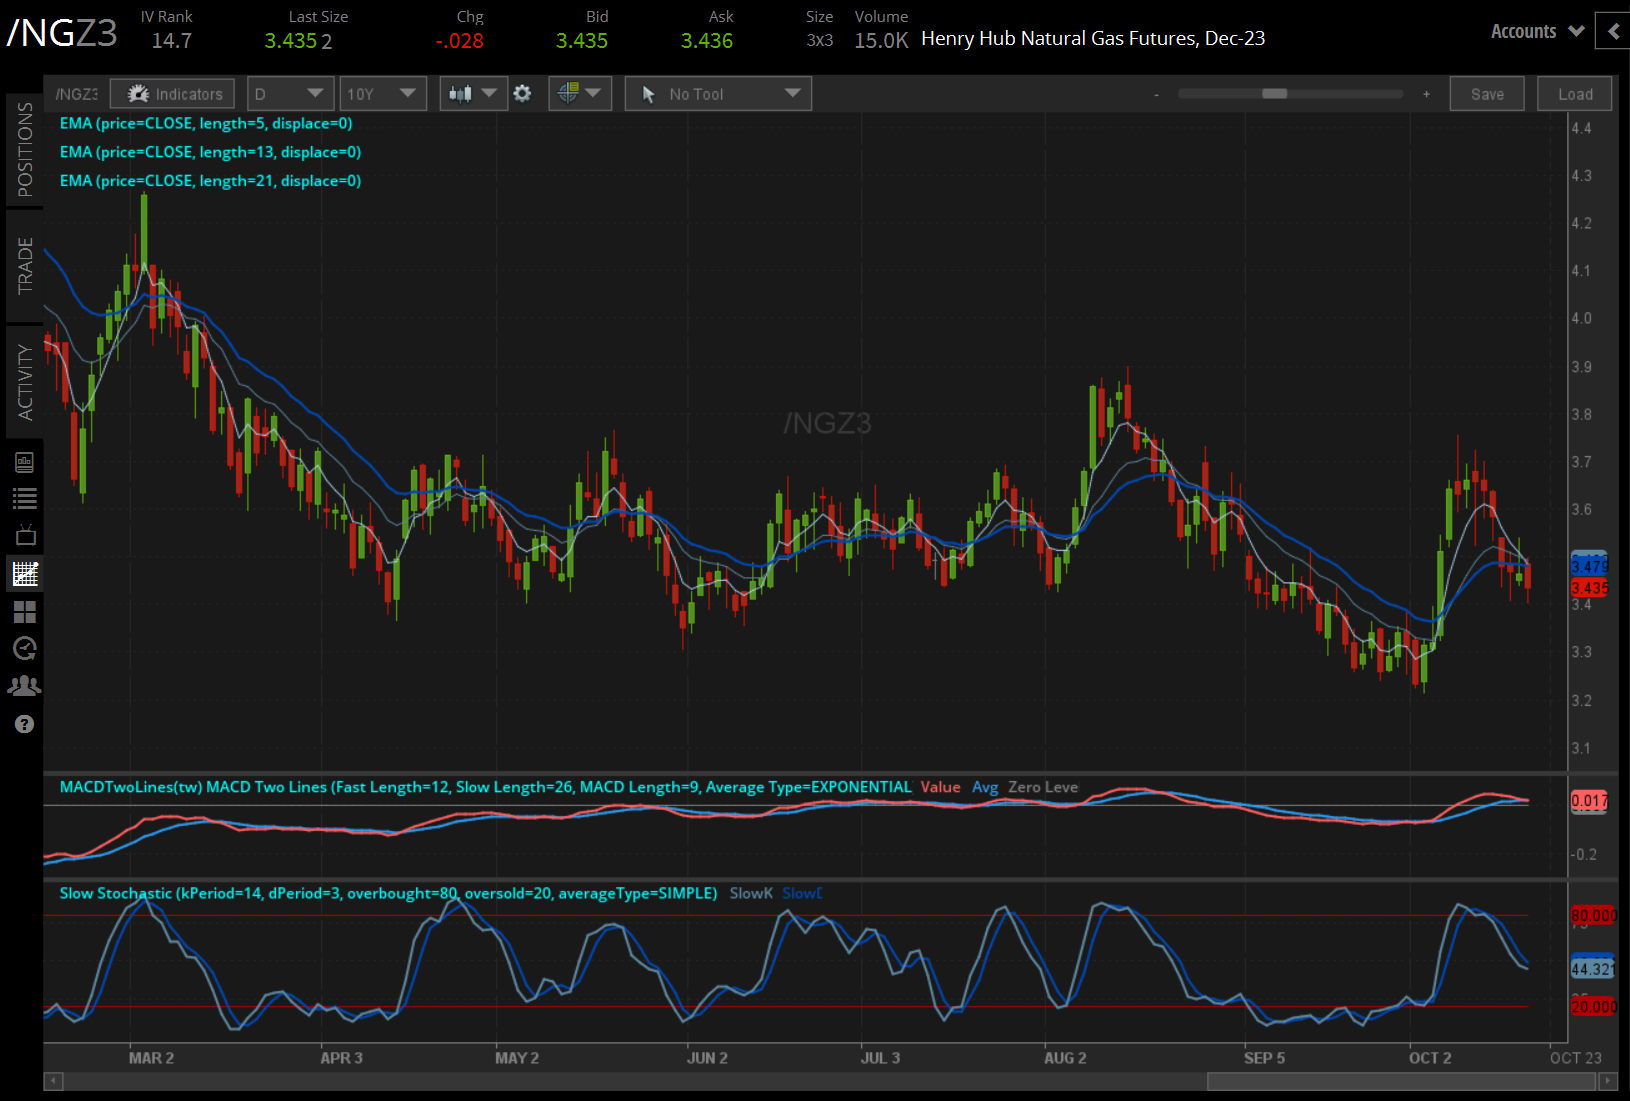Open the live TV icon

(24, 535)
